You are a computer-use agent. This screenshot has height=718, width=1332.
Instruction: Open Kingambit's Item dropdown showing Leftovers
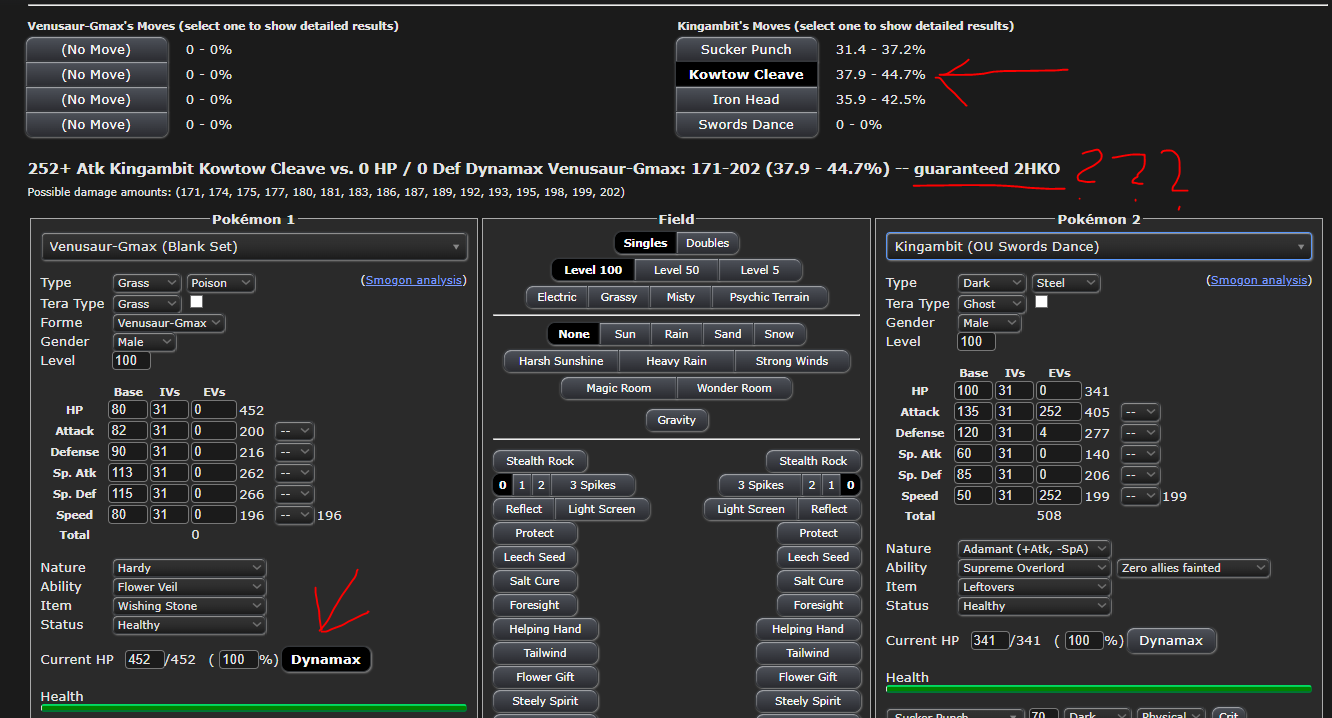[1034, 587]
